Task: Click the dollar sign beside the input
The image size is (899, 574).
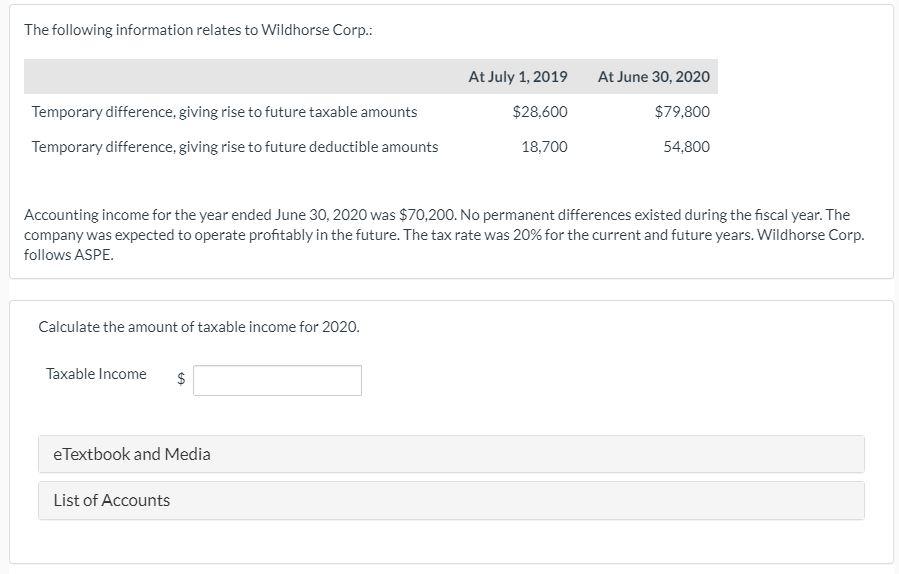Action: [181, 378]
